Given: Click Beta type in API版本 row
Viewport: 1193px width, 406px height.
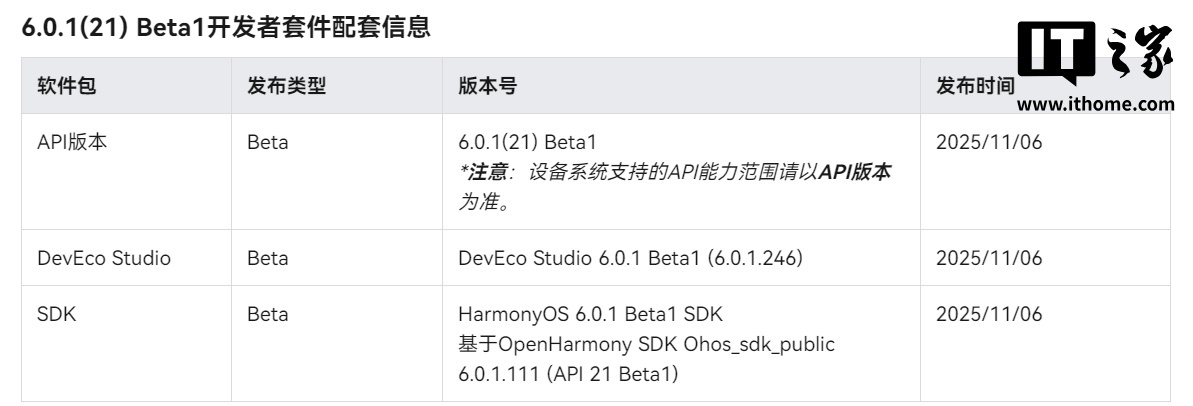Looking at the screenshot, I should tap(268, 142).
